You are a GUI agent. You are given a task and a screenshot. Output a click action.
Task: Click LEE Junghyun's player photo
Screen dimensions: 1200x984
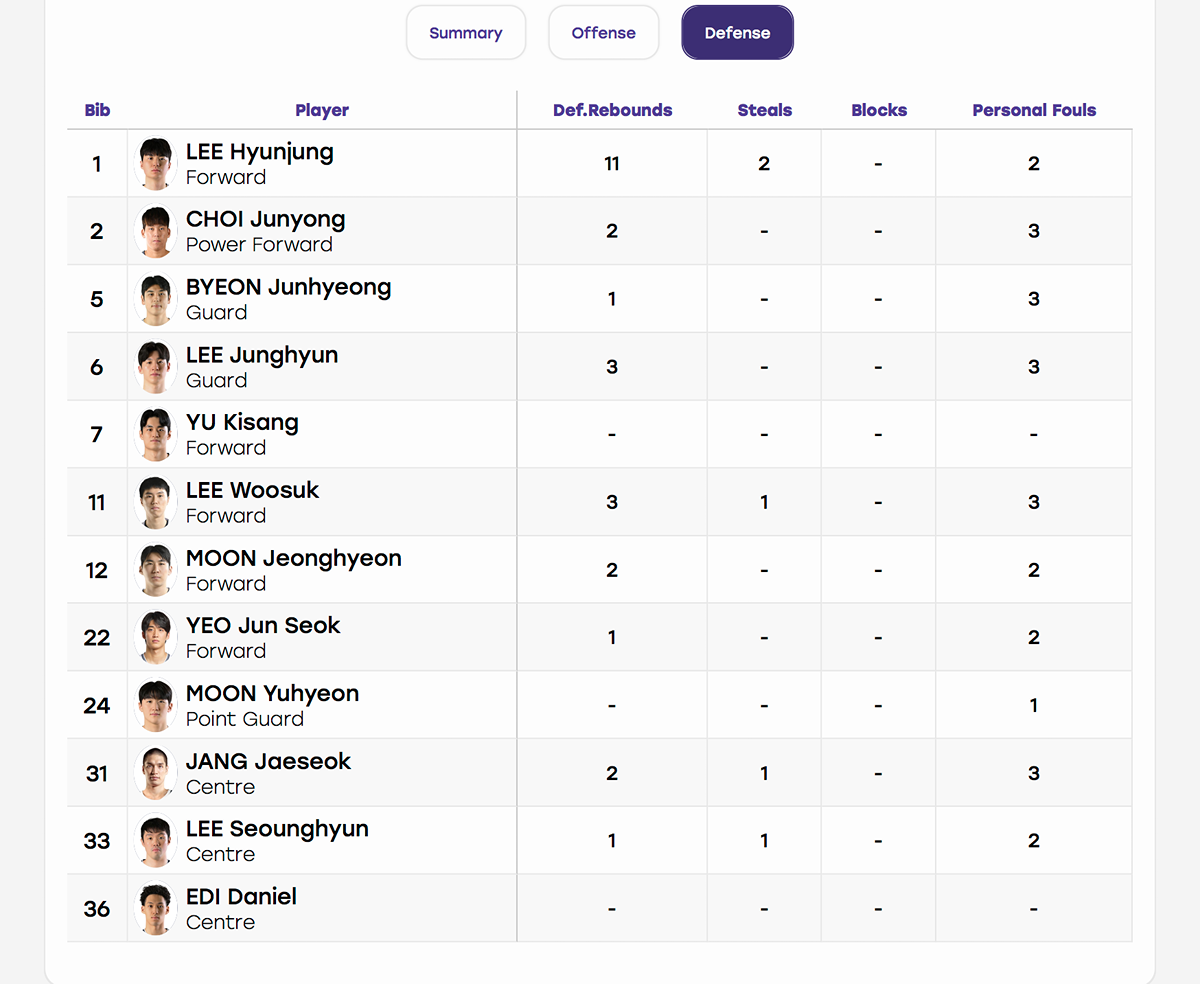pos(156,367)
